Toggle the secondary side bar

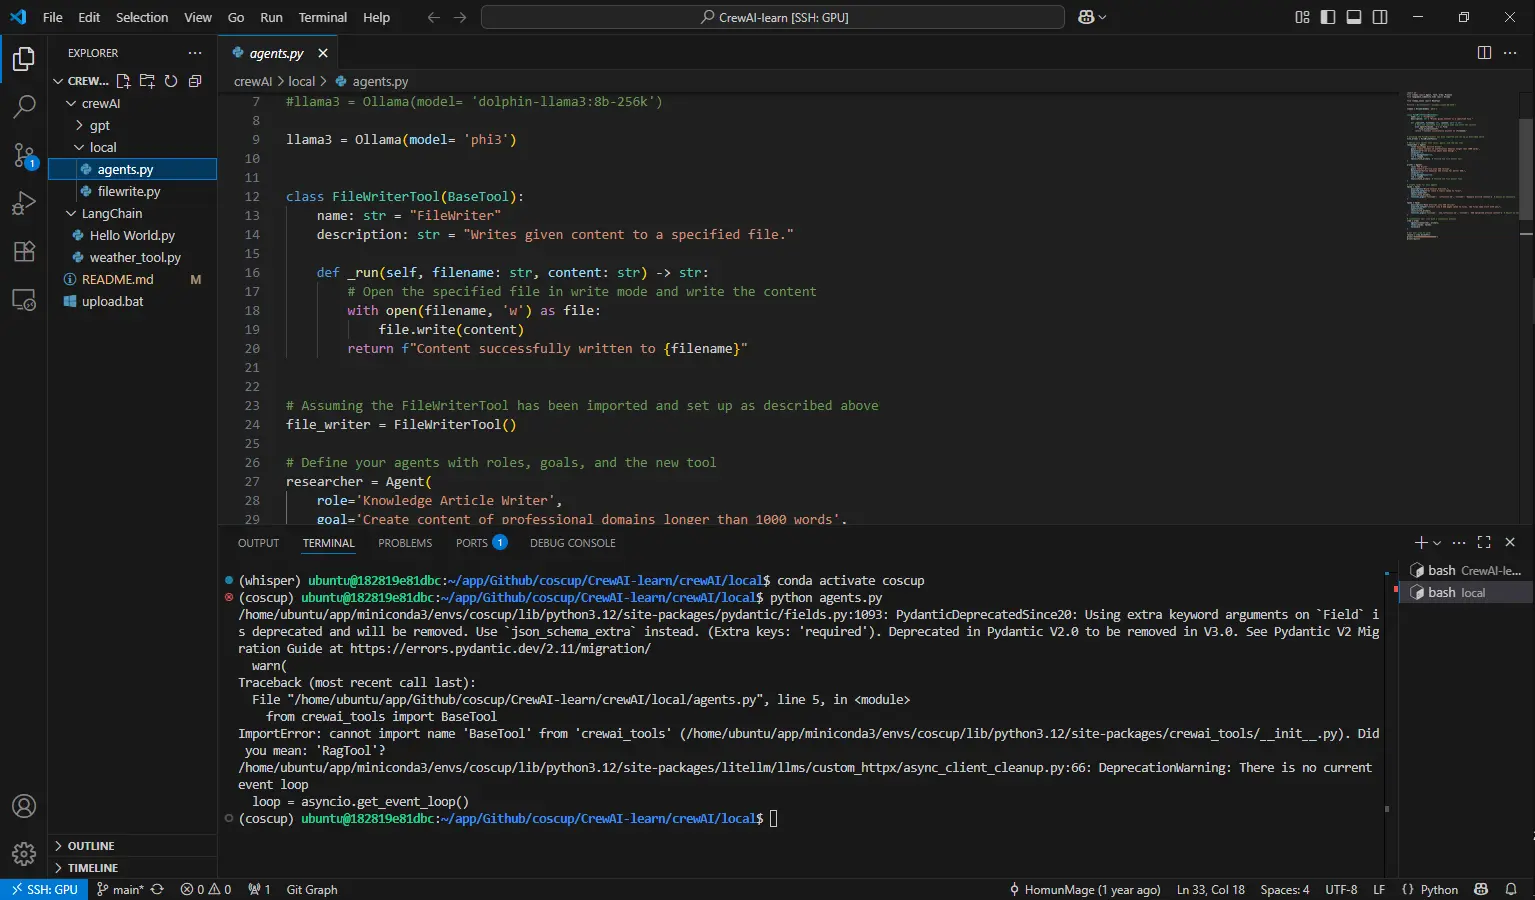[x=1380, y=17]
